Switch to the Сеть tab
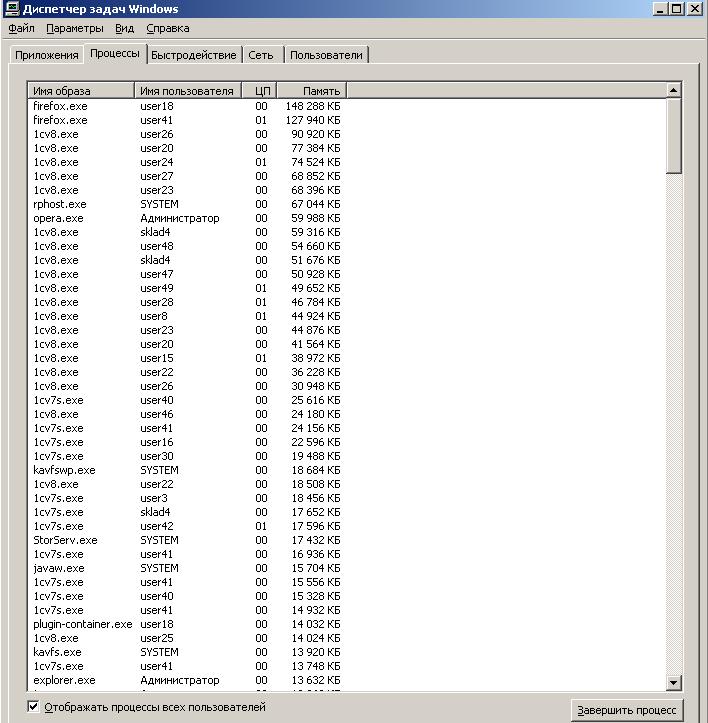This screenshot has width=708, height=723. pos(261,55)
